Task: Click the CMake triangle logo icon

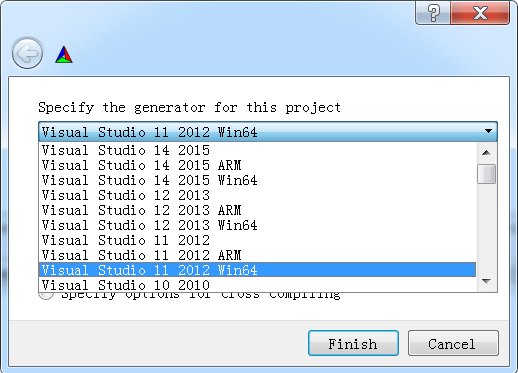Action: pyautogui.click(x=64, y=55)
